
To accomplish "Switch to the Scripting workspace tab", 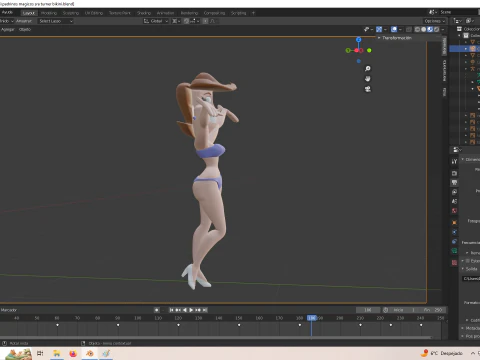I will point(238,13).
